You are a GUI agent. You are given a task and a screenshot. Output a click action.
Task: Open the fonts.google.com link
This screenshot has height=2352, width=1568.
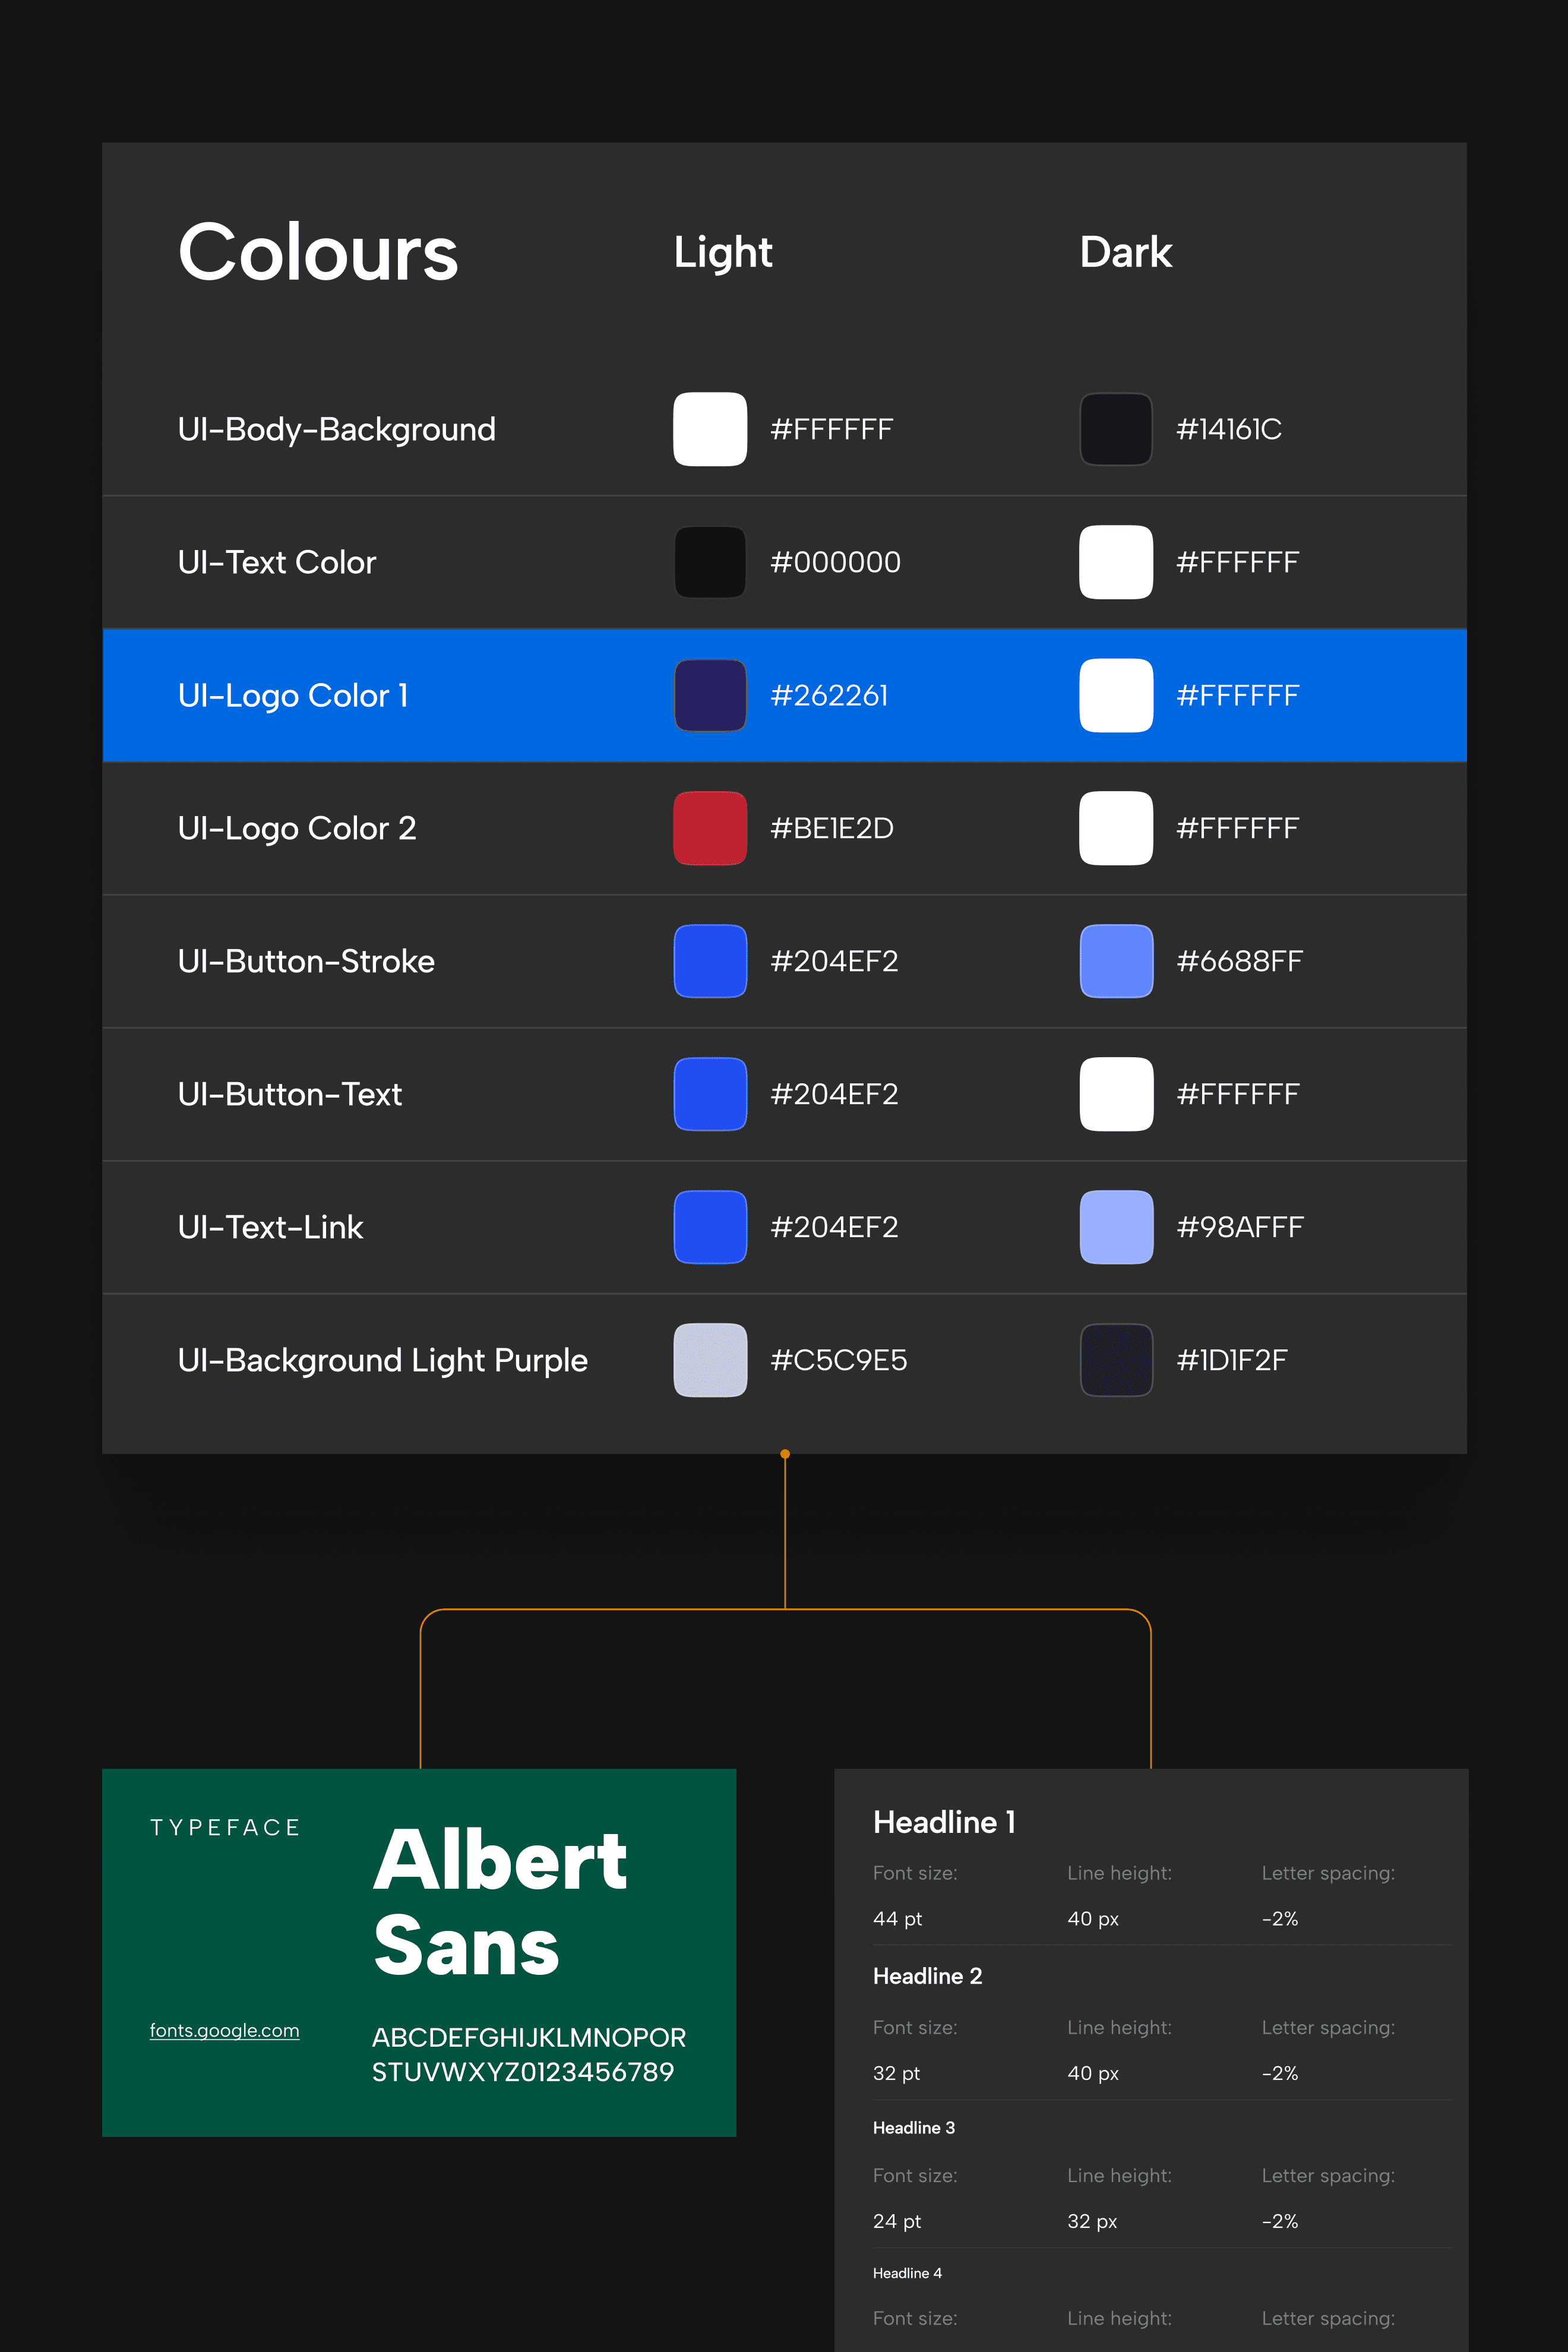coord(224,2030)
